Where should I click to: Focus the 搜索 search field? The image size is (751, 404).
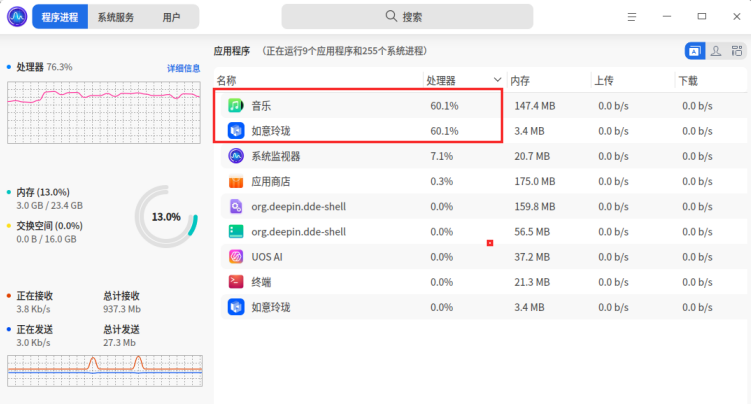[x=407, y=17]
